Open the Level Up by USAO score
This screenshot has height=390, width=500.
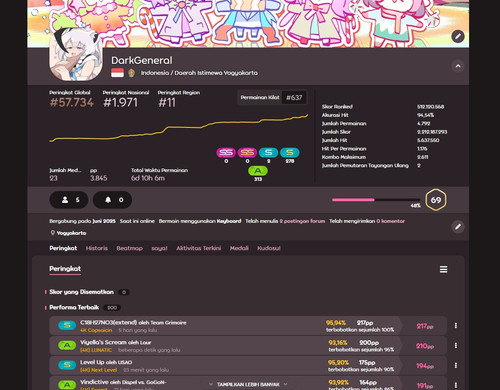click(x=106, y=362)
